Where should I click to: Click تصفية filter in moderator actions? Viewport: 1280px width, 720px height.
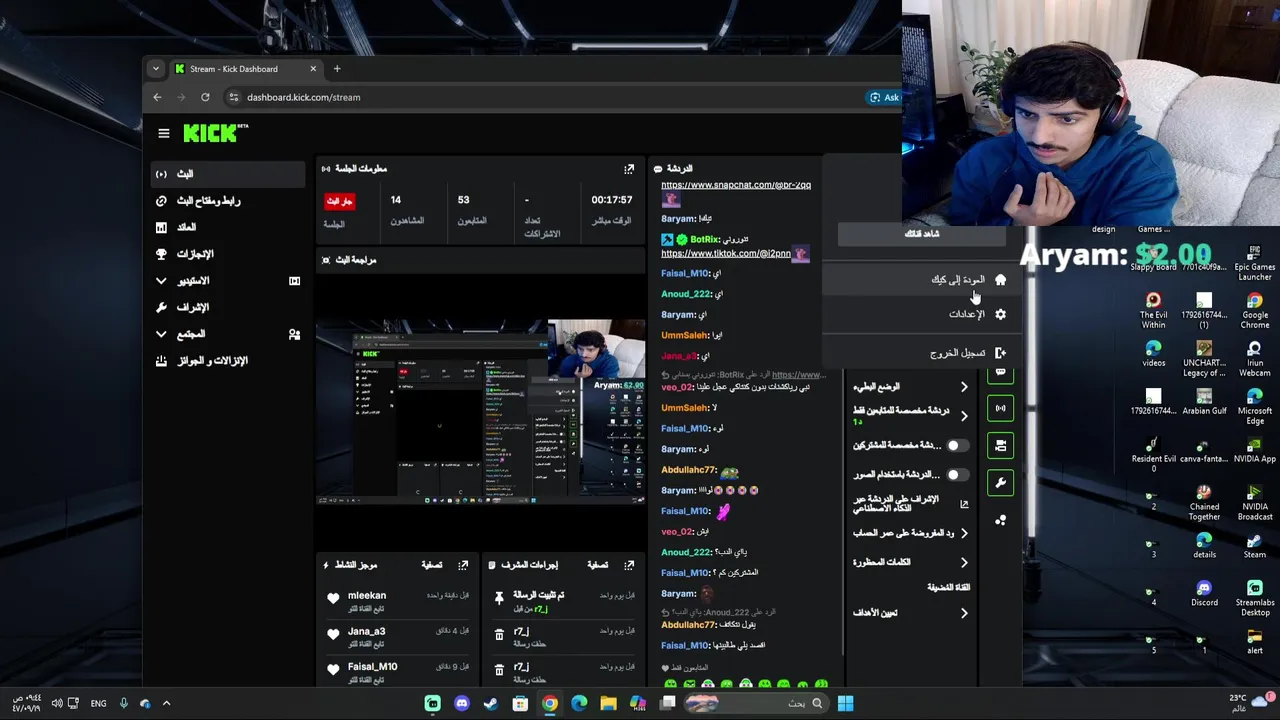[598, 565]
